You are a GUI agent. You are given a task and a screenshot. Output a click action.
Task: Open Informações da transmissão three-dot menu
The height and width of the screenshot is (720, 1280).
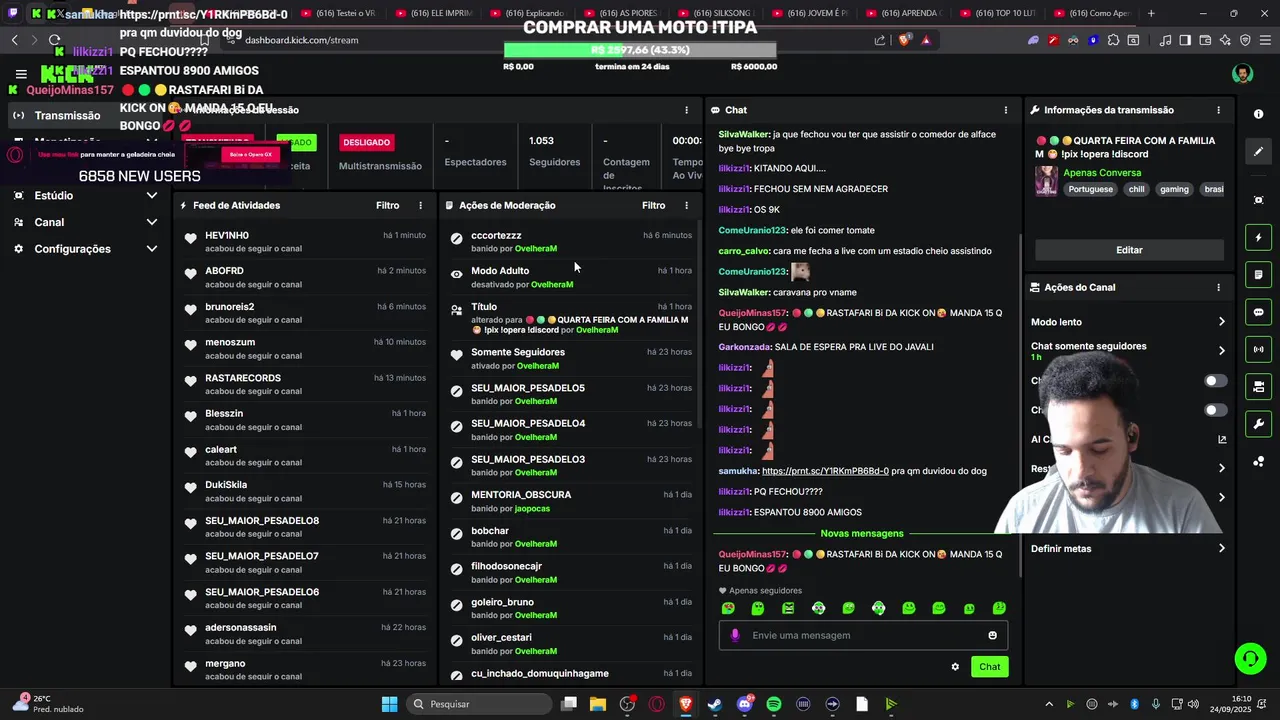(x=1218, y=110)
